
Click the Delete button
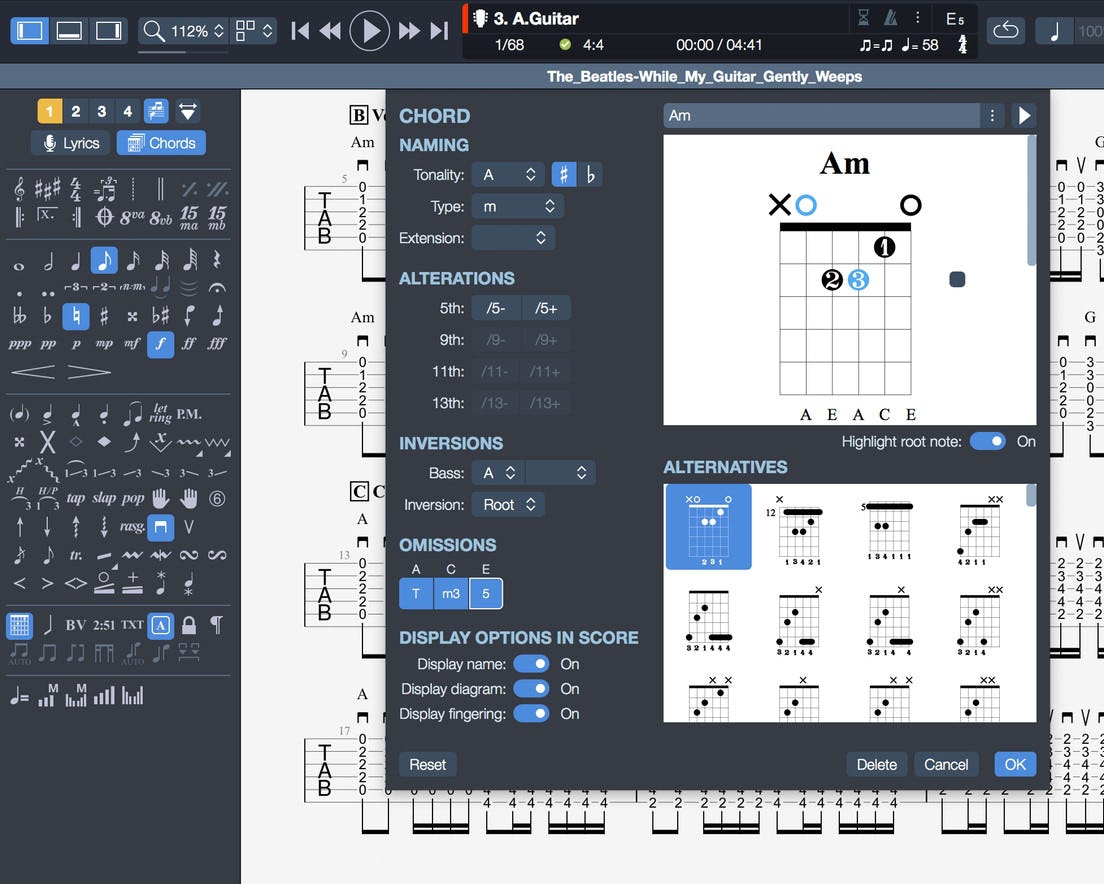click(877, 764)
